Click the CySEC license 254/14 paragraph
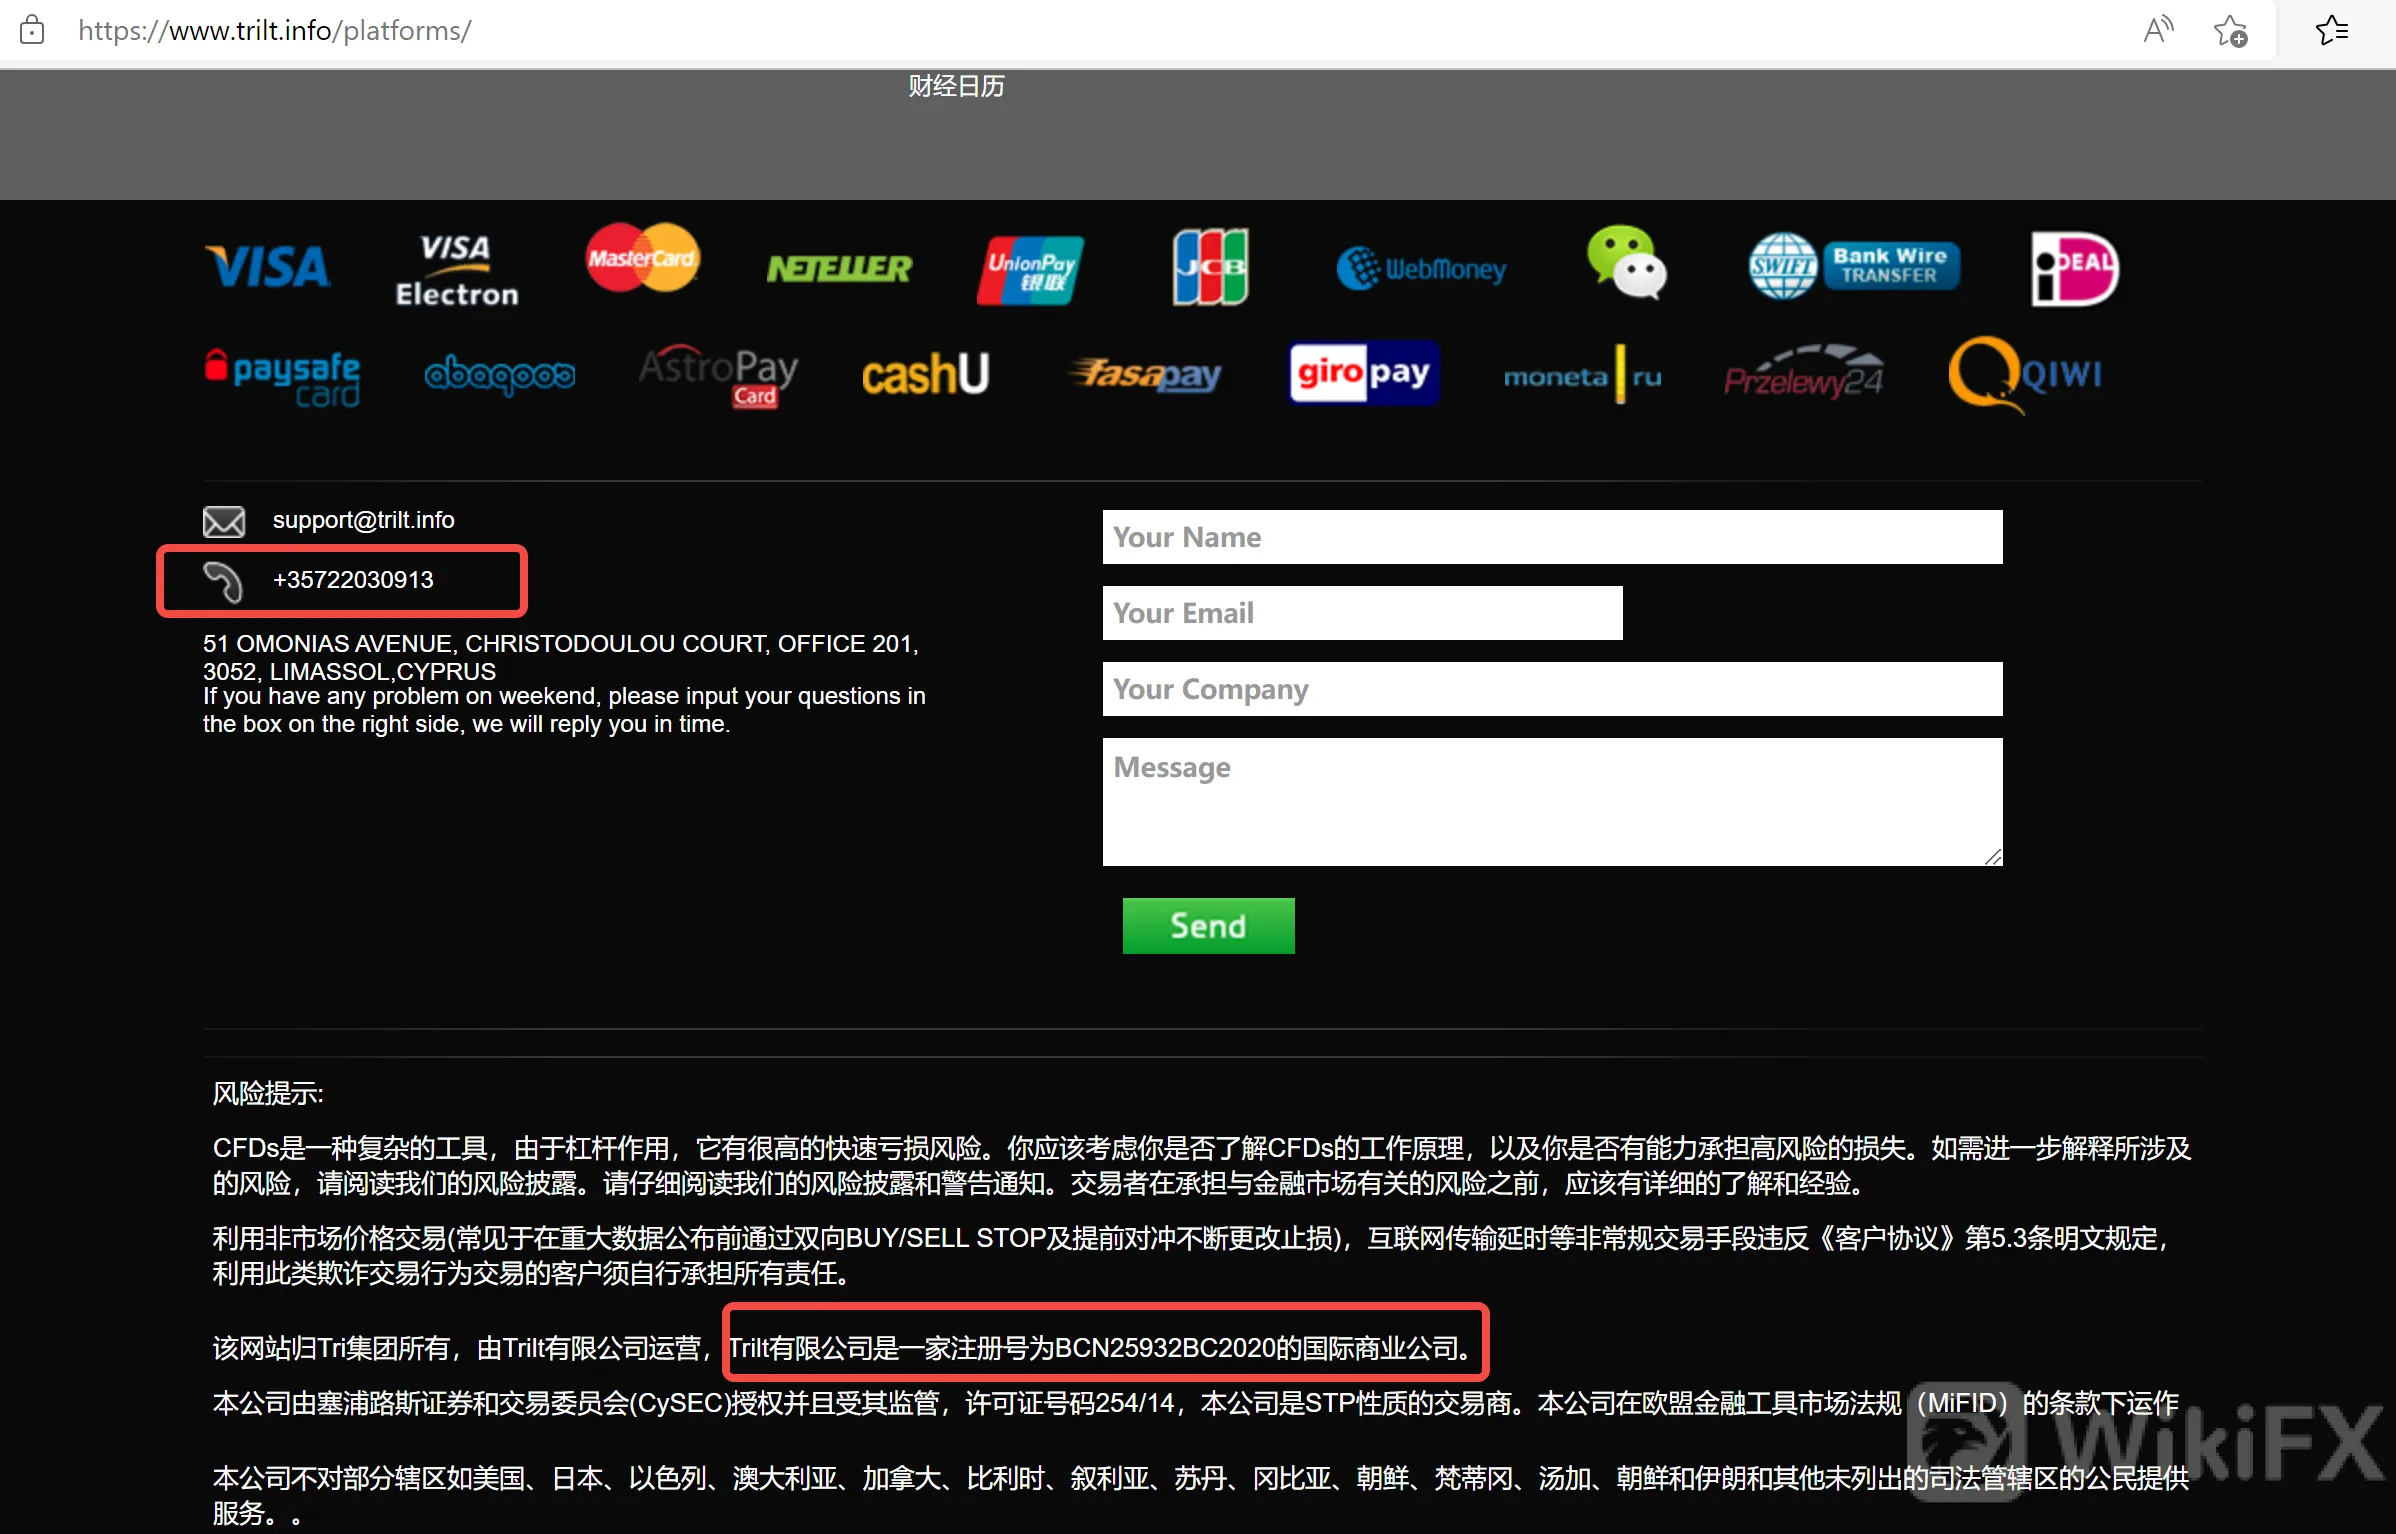2396x1534 pixels. (x=1196, y=1403)
